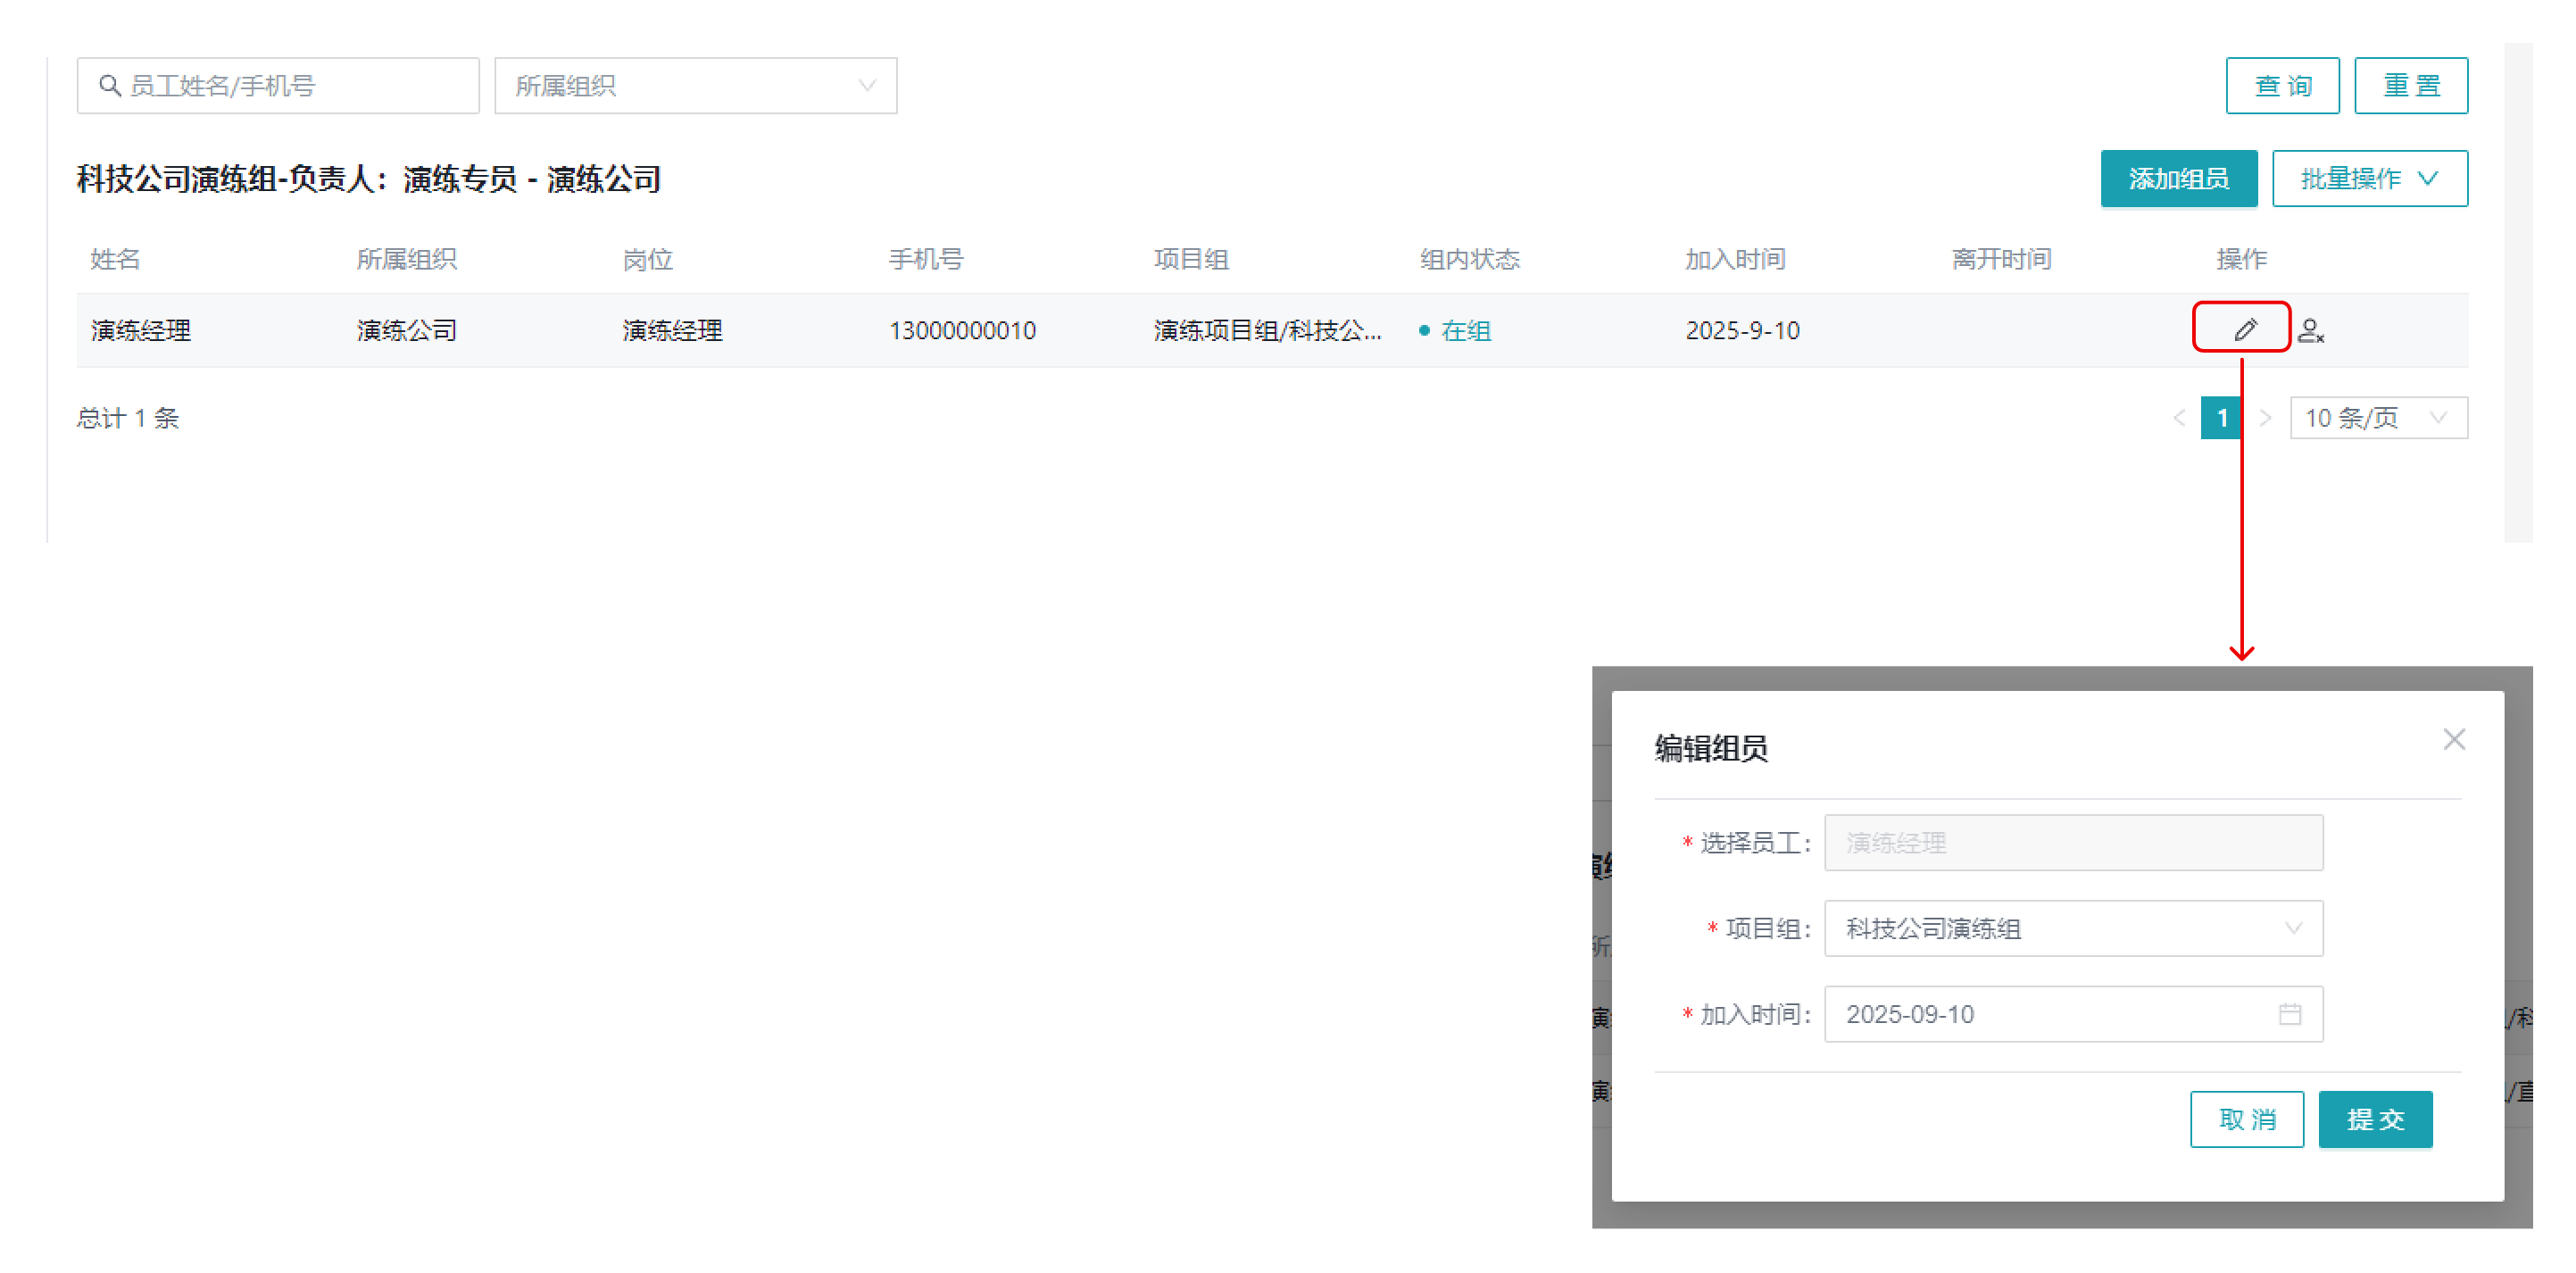2576x1273 pixels.
Task: Close the 编辑组员 dialog
Action: pos(2453,739)
